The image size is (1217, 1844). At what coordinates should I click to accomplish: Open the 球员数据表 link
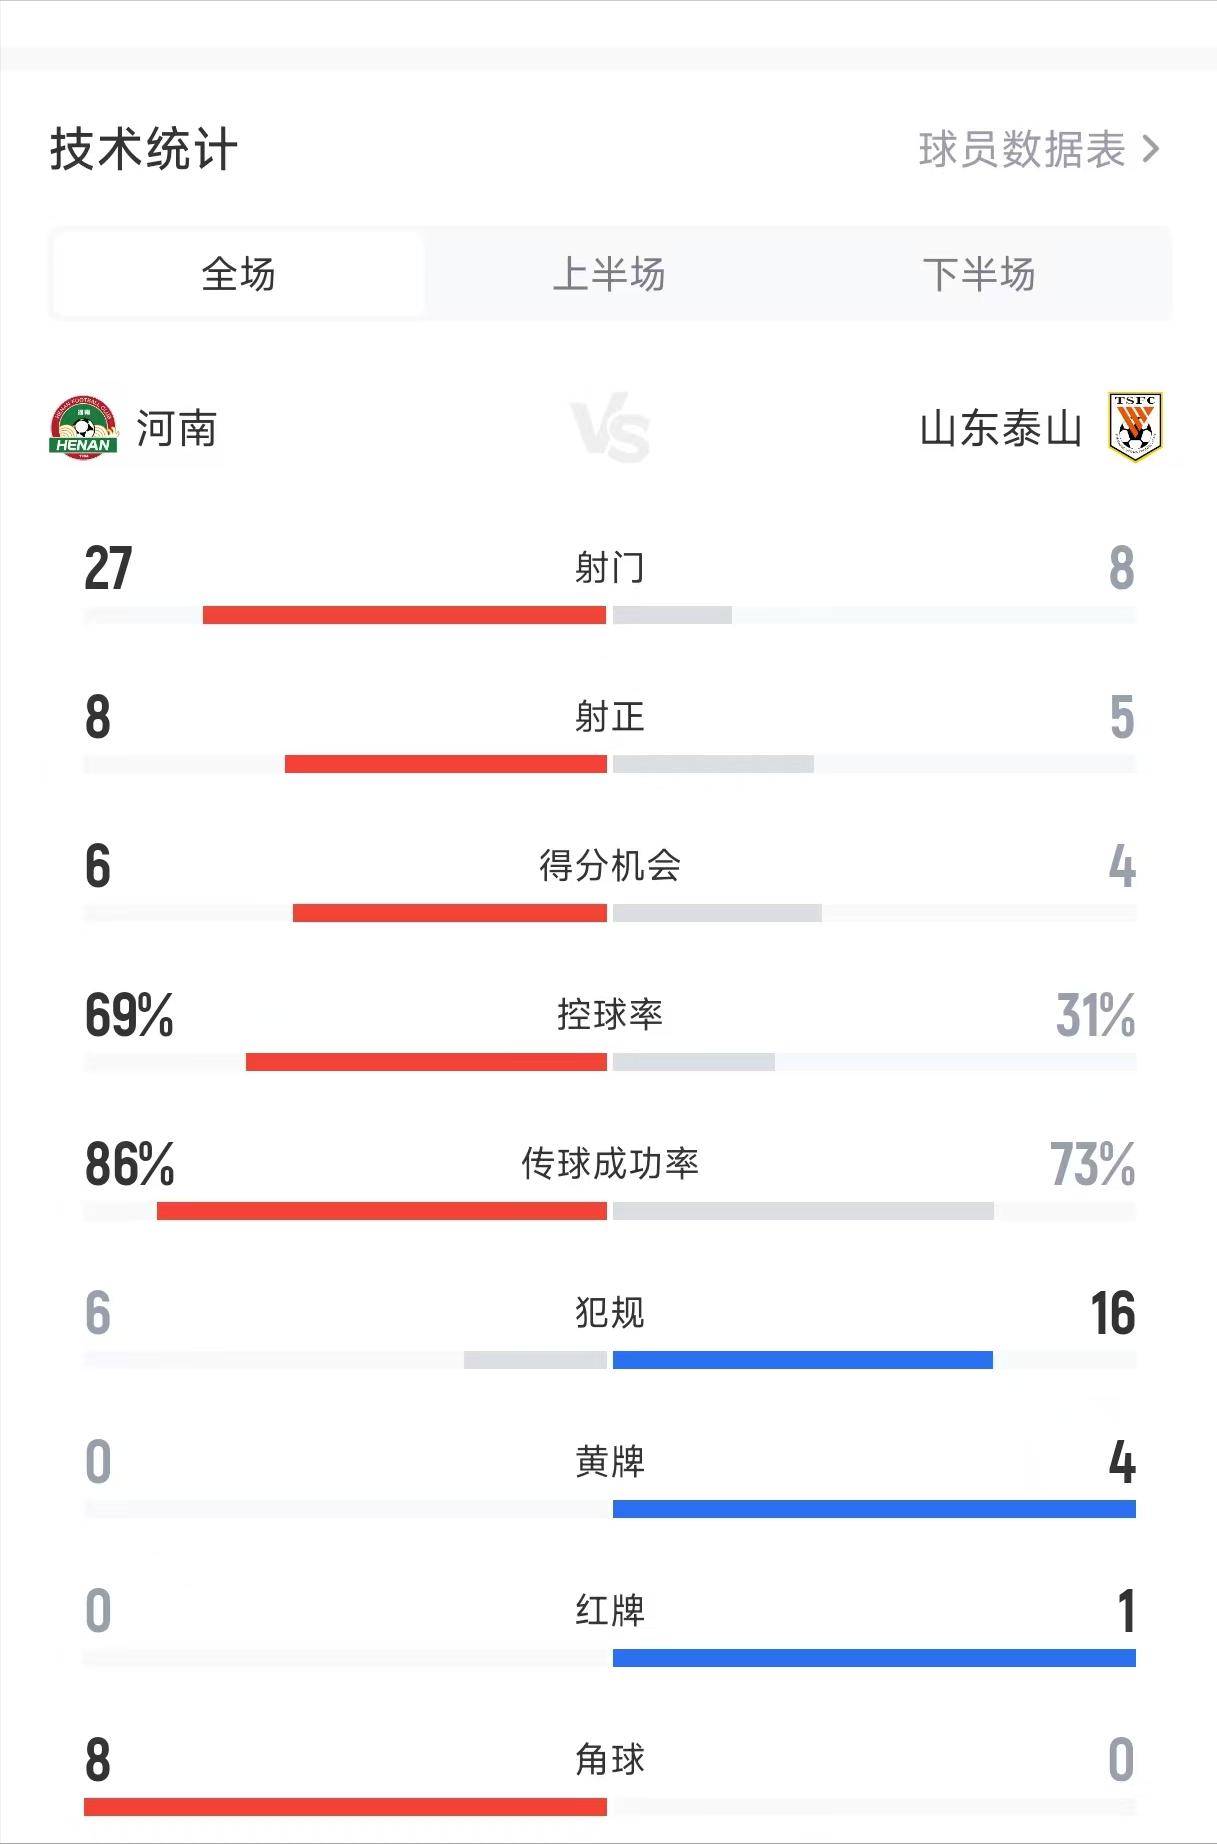(x=1021, y=150)
